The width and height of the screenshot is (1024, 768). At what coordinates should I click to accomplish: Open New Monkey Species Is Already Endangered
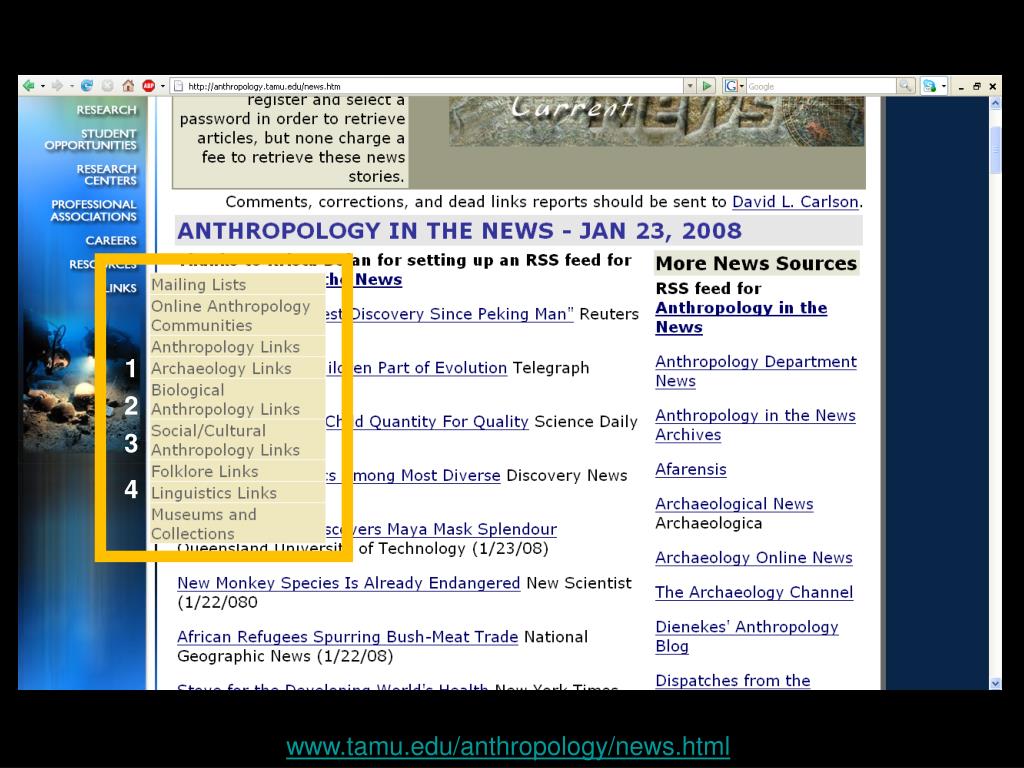(348, 583)
